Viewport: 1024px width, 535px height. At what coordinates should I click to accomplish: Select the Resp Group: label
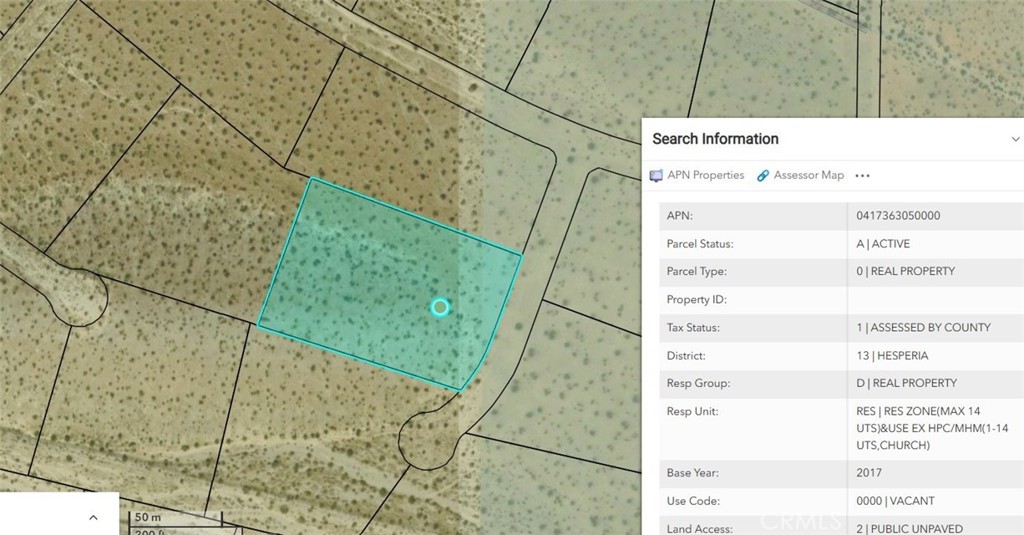[x=698, y=383]
